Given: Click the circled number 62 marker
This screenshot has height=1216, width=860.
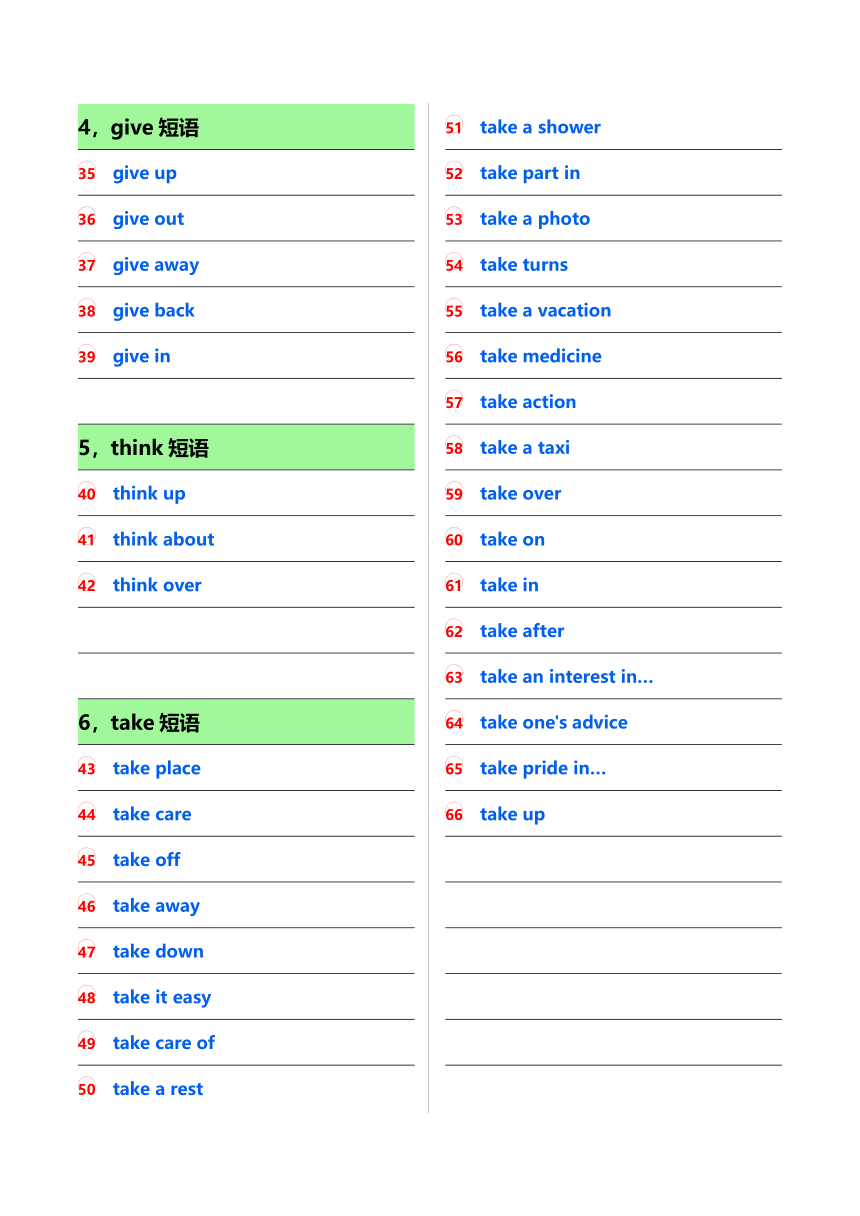Looking at the screenshot, I should tap(454, 631).
